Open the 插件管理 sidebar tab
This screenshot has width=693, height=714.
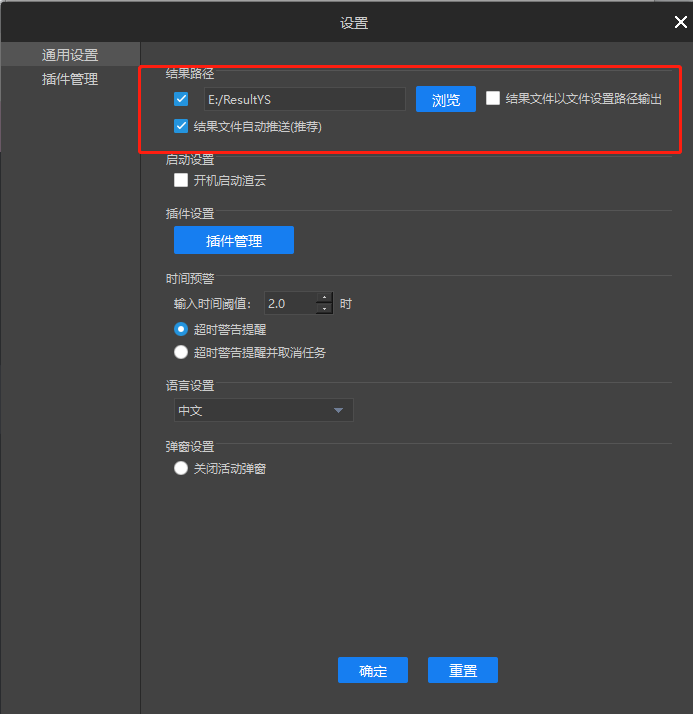click(70, 79)
